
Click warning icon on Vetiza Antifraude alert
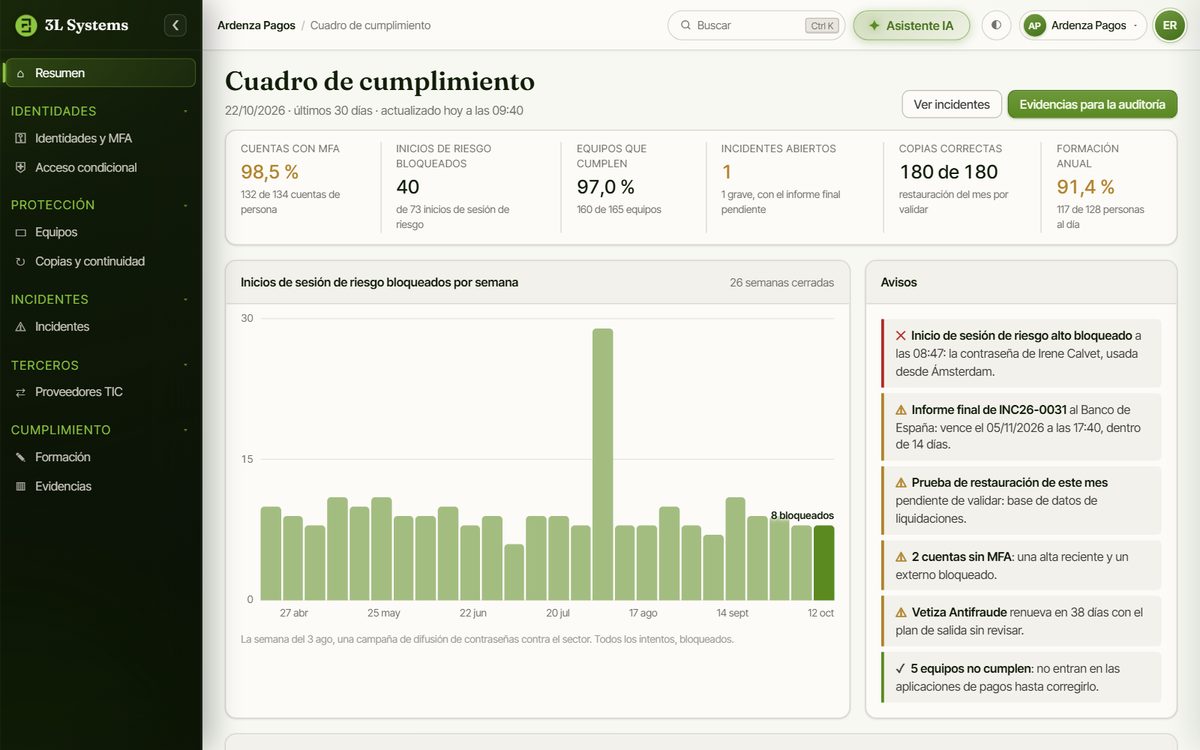click(901, 612)
